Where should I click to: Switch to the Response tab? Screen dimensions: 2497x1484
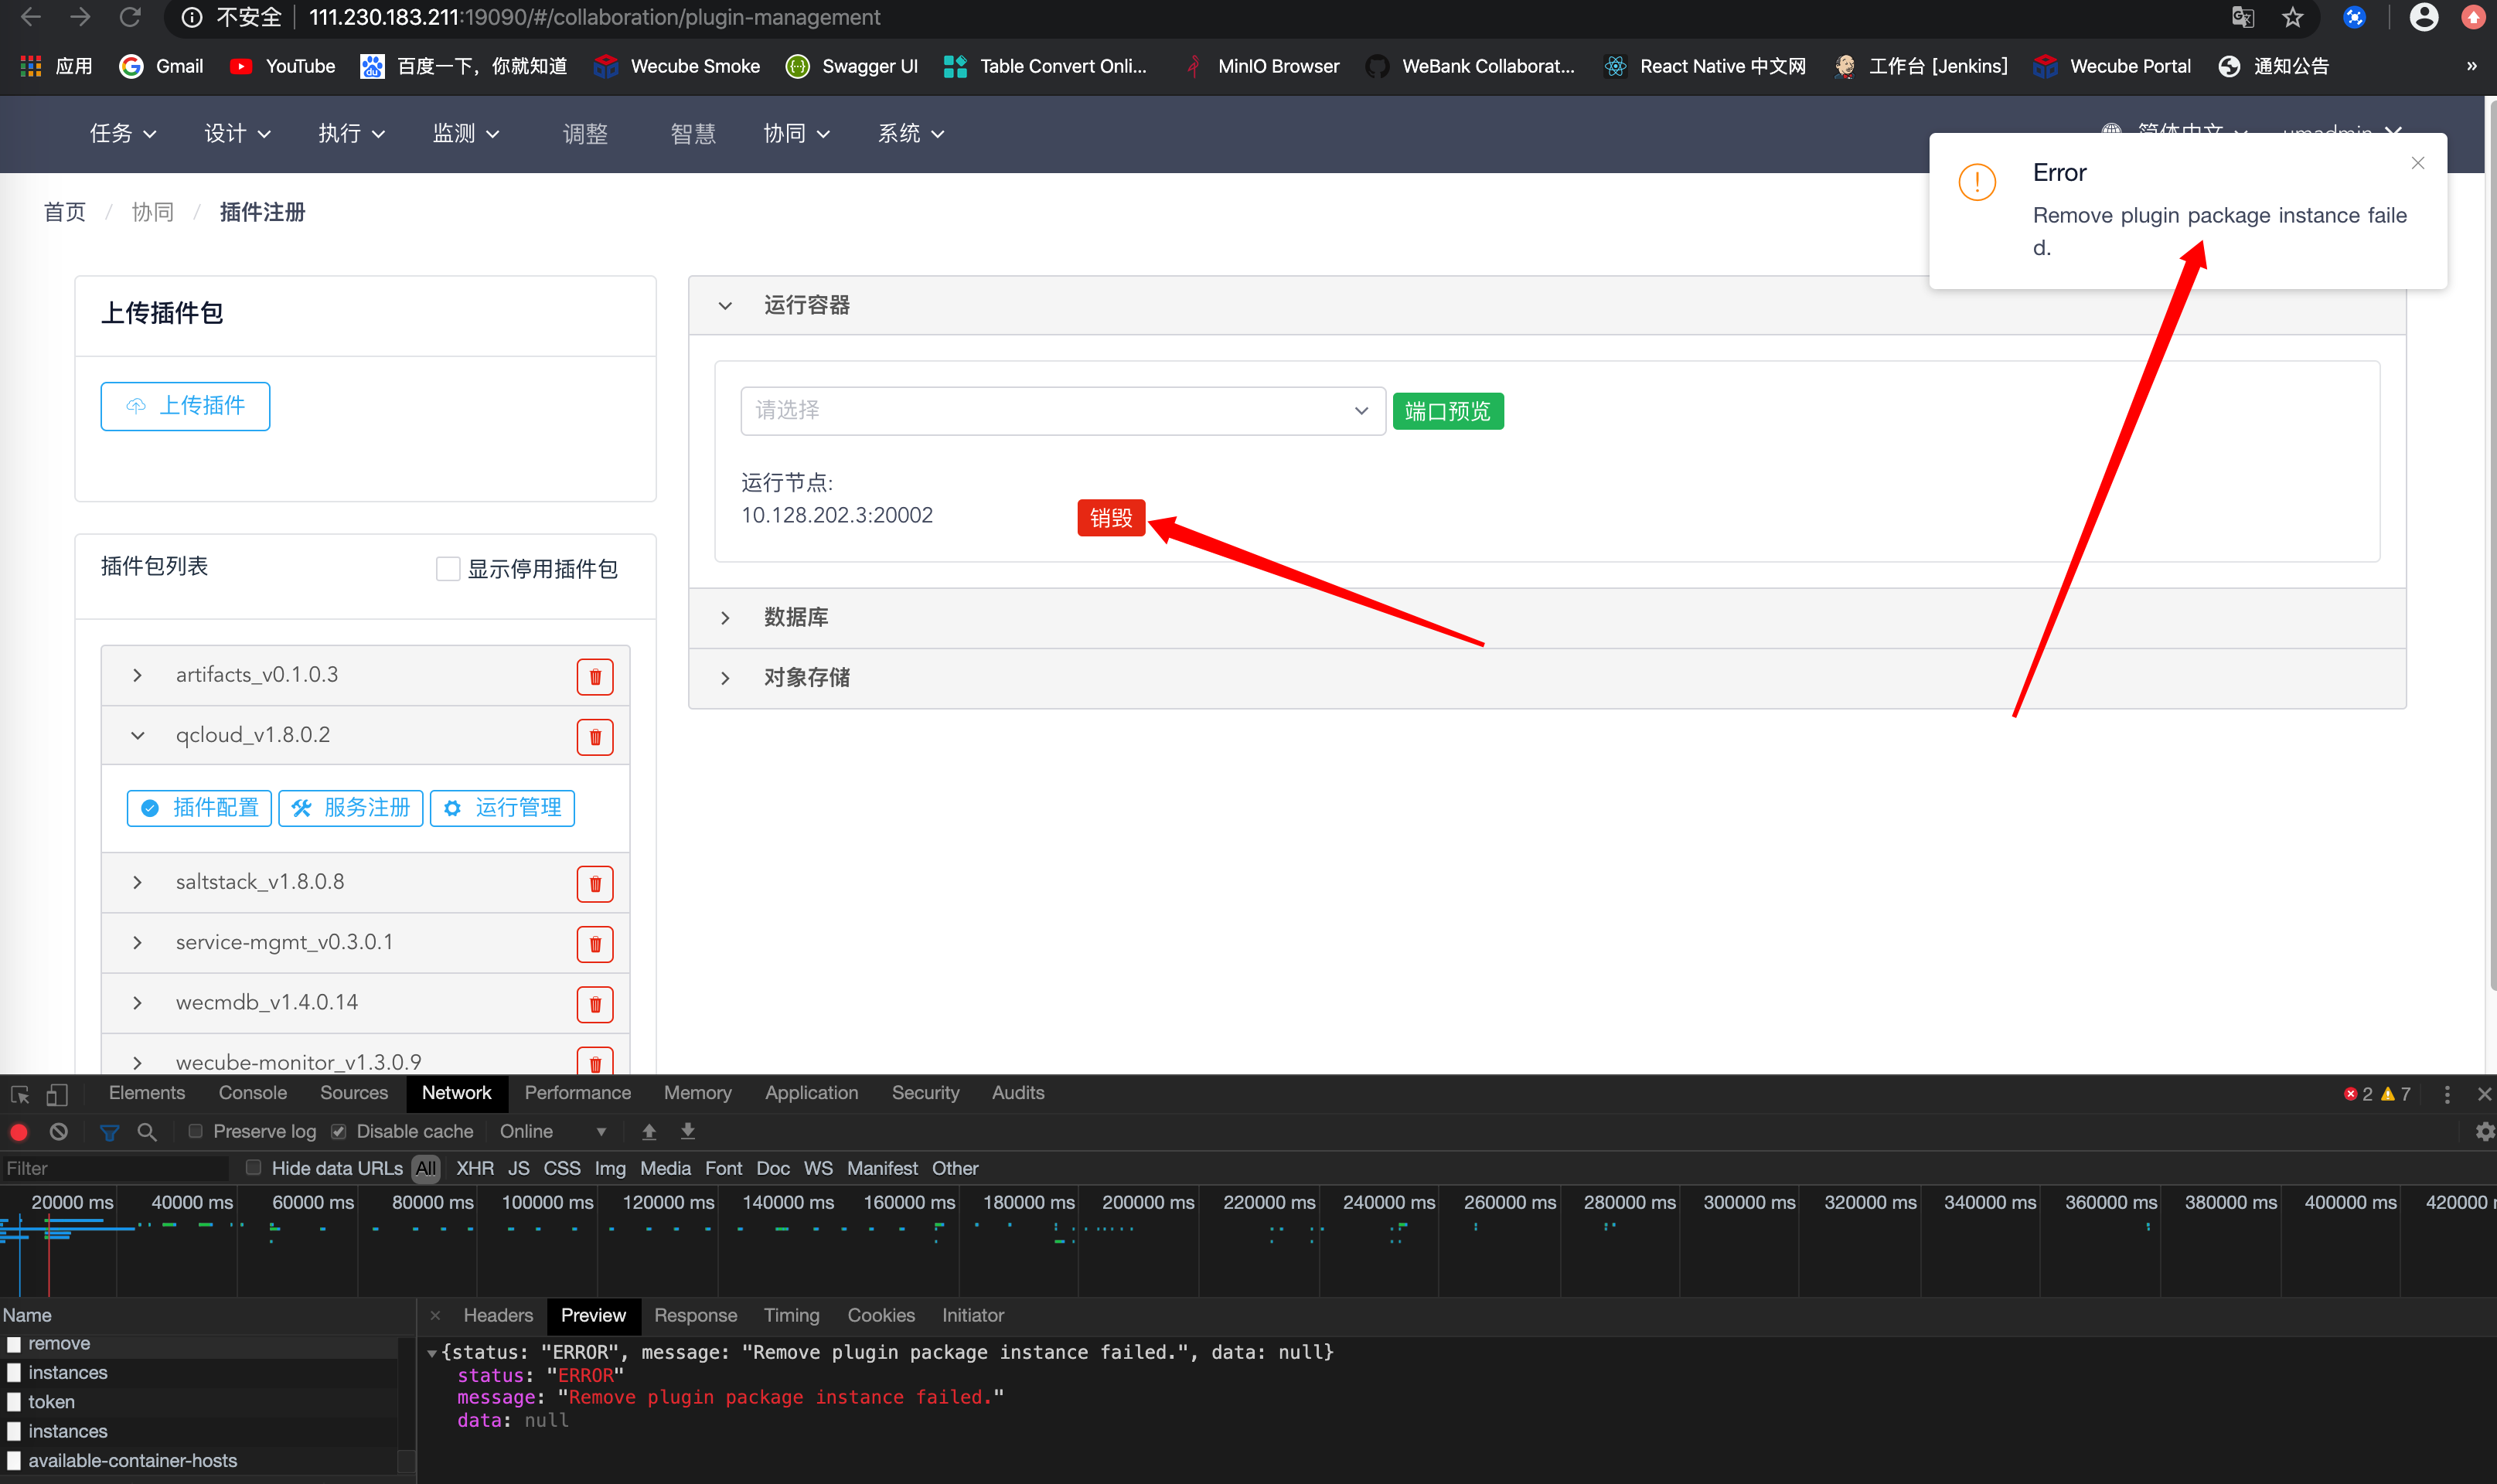click(x=695, y=1315)
